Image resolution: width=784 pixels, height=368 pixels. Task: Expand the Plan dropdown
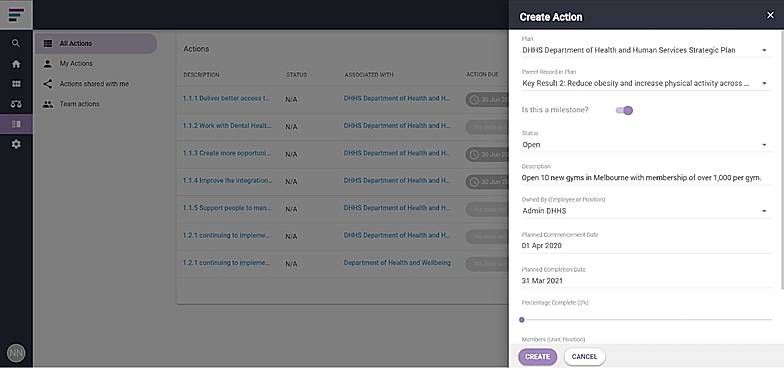coord(645,50)
